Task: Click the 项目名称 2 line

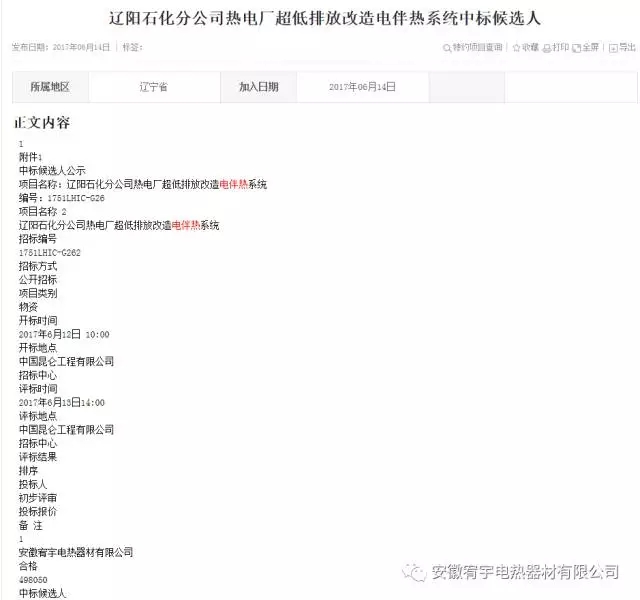Action: click(x=42, y=211)
